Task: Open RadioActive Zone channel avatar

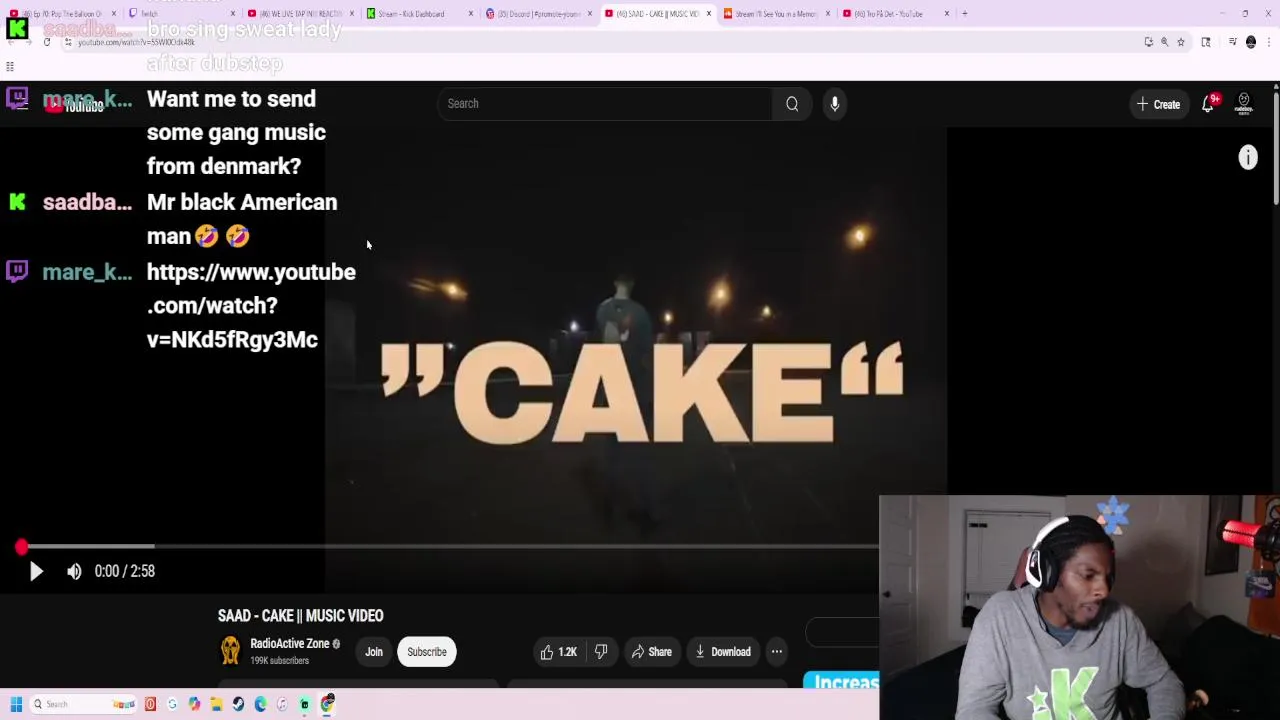Action: pyautogui.click(x=230, y=651)
